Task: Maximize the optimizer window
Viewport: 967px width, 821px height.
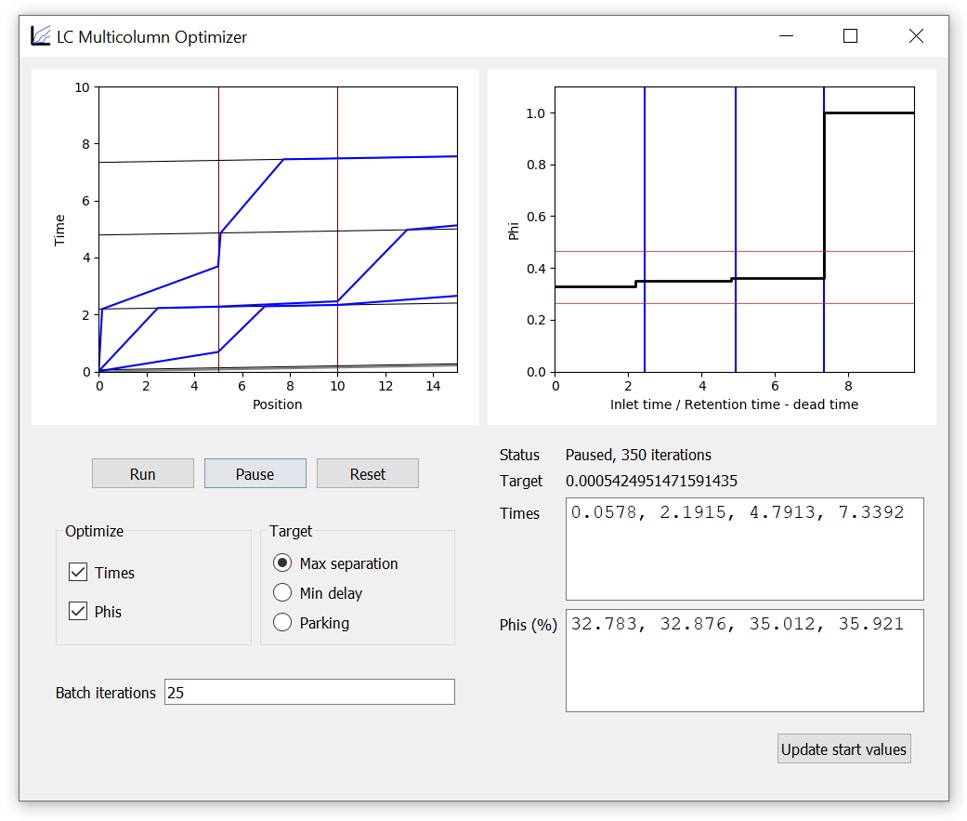Action: click(850, 37)
